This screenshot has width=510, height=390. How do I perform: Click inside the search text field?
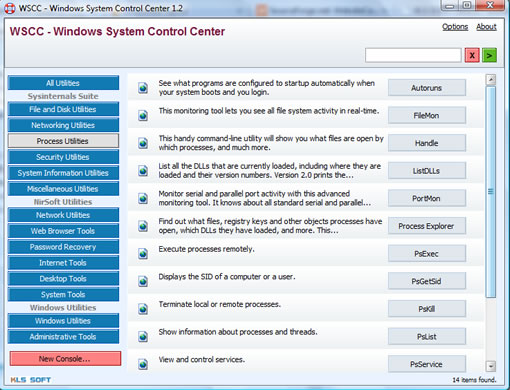[x=413, y=55]
